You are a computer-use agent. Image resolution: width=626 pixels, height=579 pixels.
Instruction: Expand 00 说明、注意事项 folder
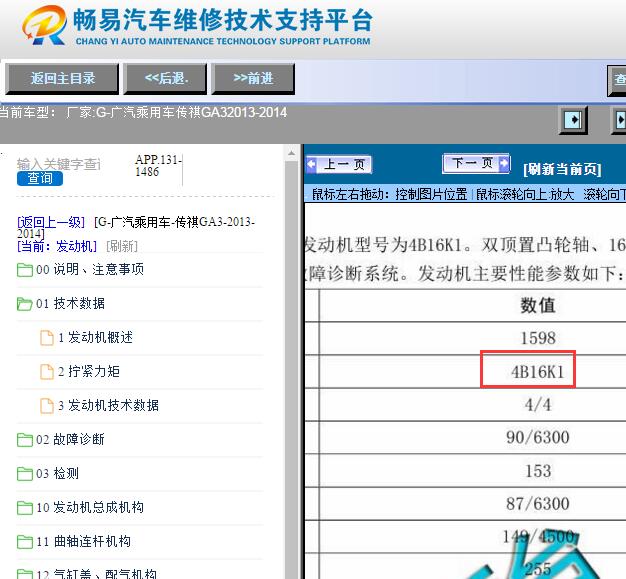coord(90,270)
